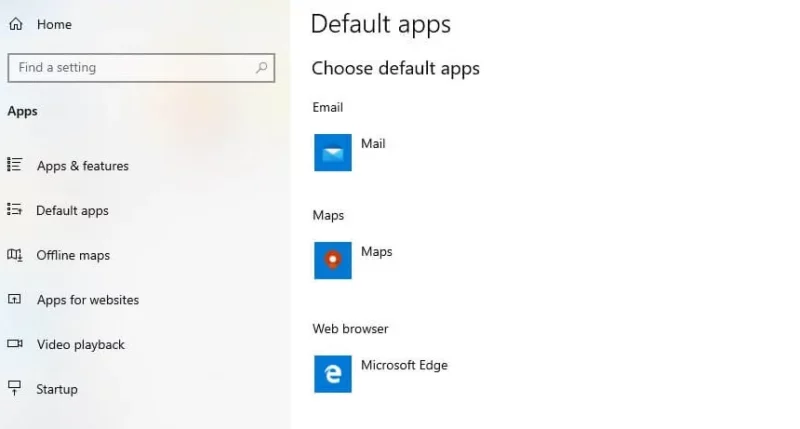Focus the Find a setting search box

coord(141,68)
